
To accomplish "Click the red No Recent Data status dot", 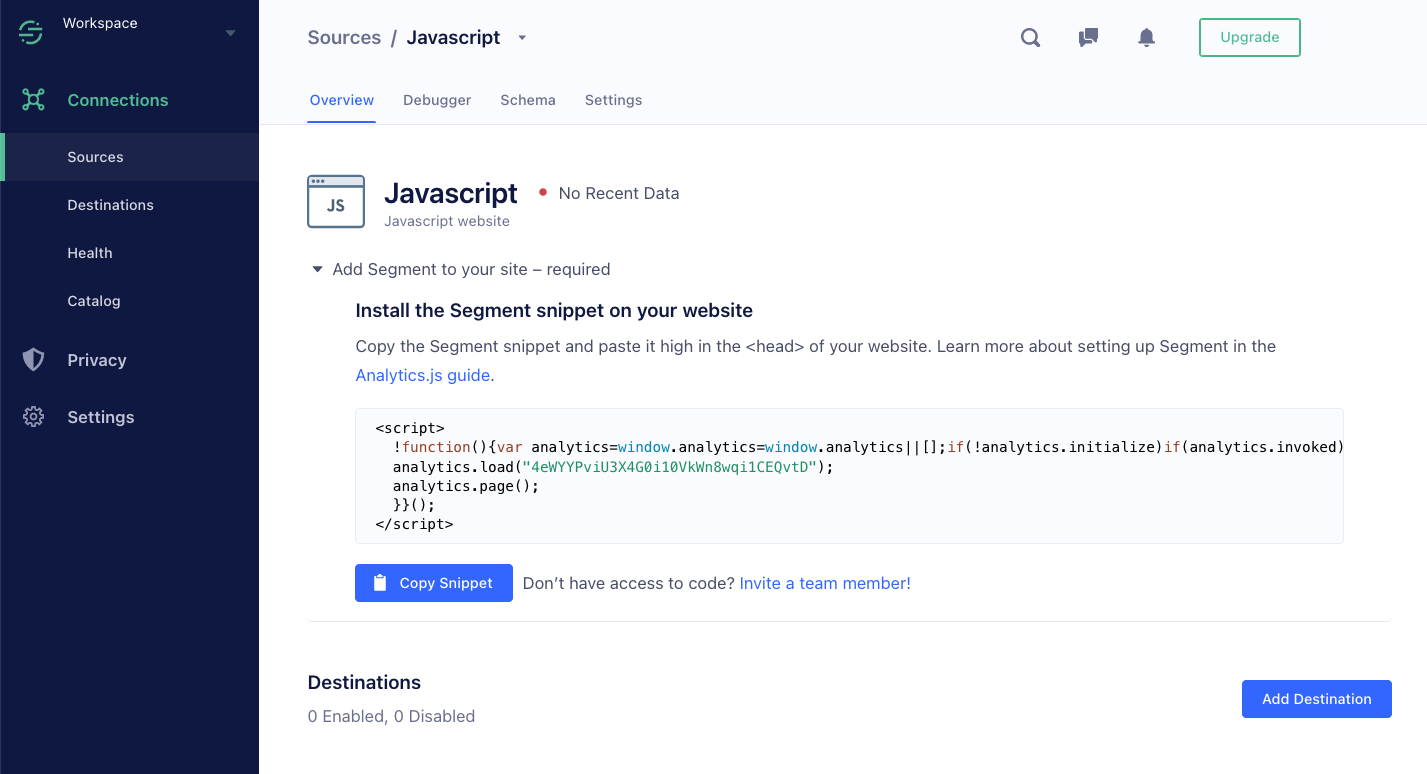I will 543,192.
